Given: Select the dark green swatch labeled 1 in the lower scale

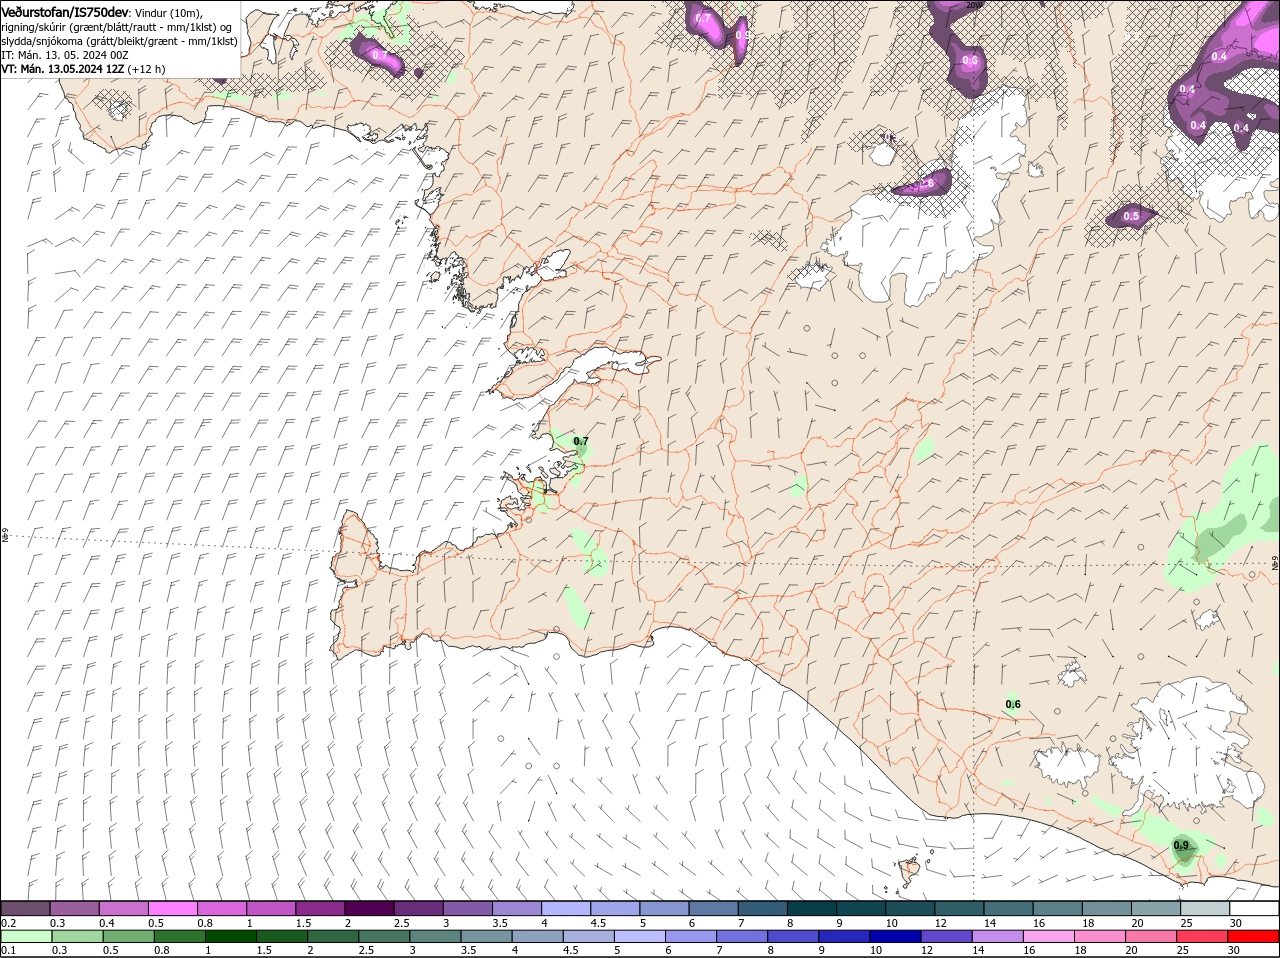Looking at the screenshot, I should [x=231, y=936].
